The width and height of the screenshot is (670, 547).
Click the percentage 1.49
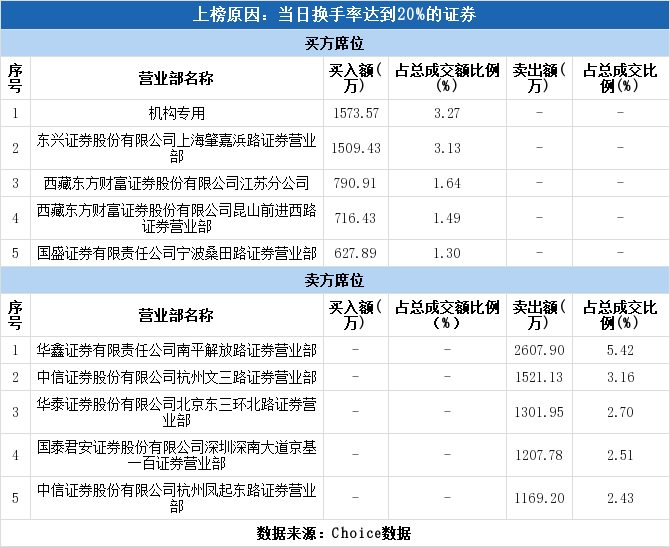[447, 218]
